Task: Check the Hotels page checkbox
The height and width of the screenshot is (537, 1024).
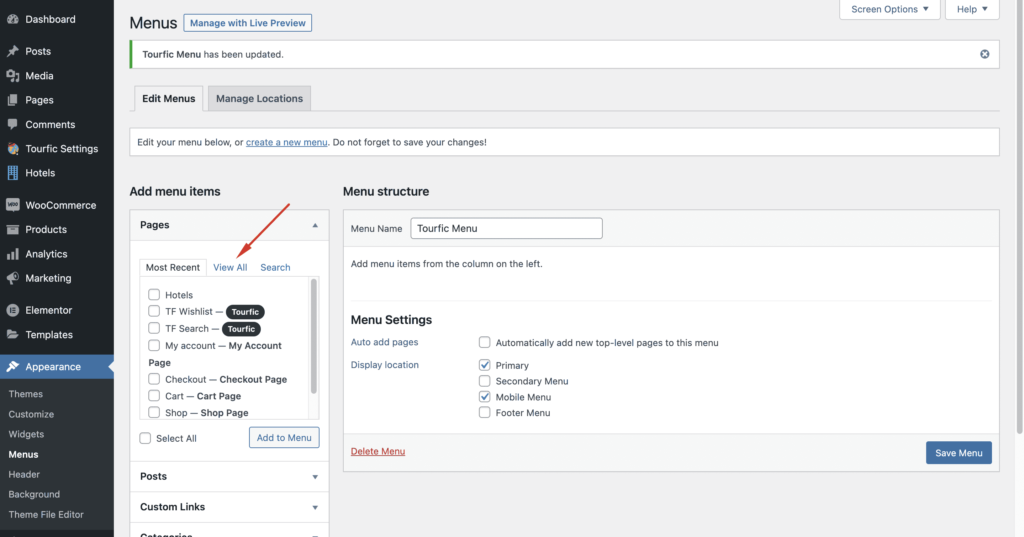Action: click(154, 295)
